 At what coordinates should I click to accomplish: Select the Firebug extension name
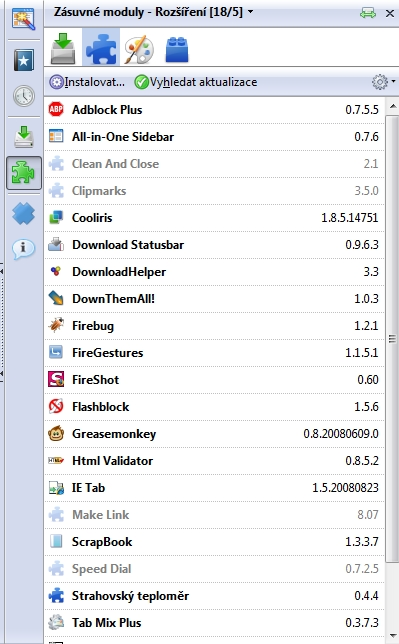point(93,326)
